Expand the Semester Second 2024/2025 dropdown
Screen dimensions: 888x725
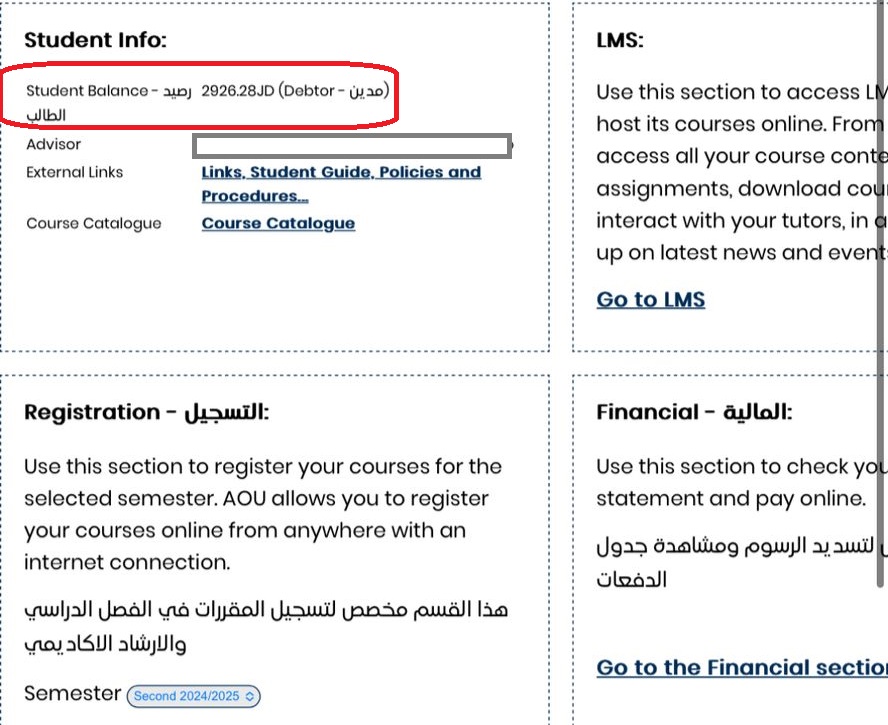194,696
